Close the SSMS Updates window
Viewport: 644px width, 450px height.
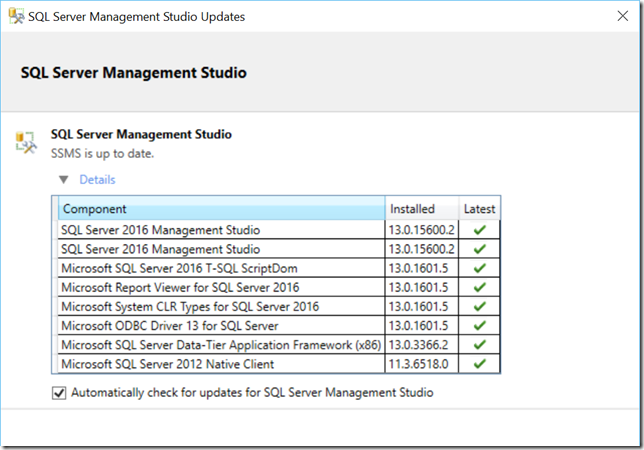point(620,17)
